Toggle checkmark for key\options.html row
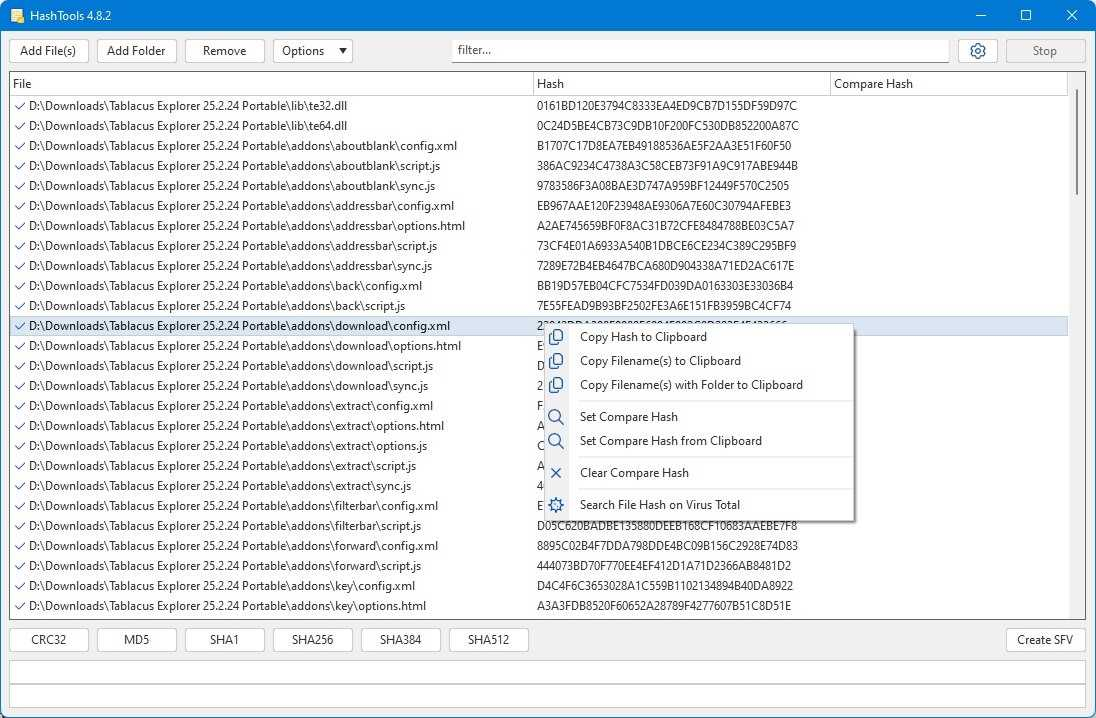 pyautogui.click(x=20, y=606)
